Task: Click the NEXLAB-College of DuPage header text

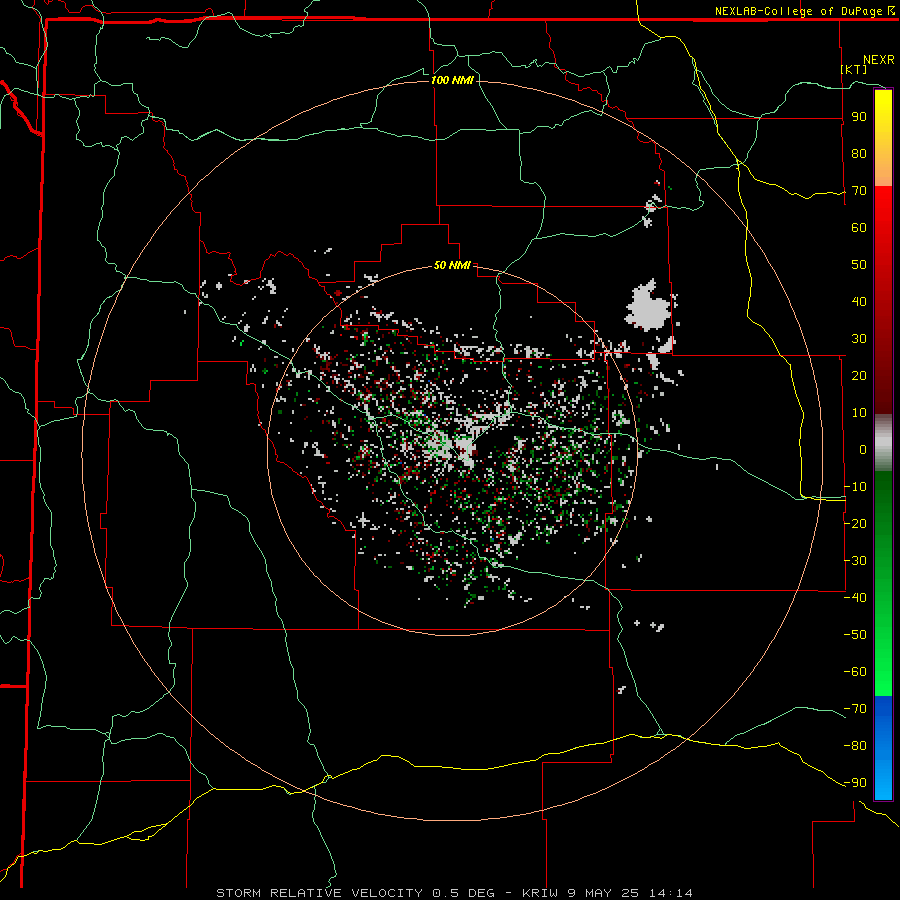Action: 804,11
